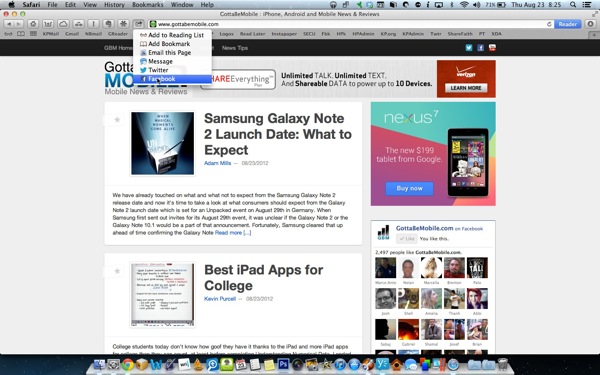
Task: Select Message in the share menu
Action: coord(172,61)
